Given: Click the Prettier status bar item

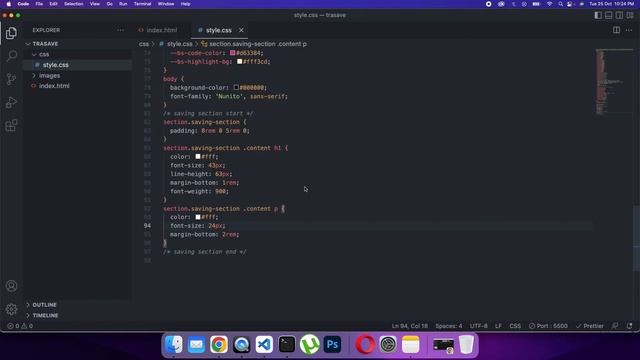Looking at the screenshot, I should 589,326.
